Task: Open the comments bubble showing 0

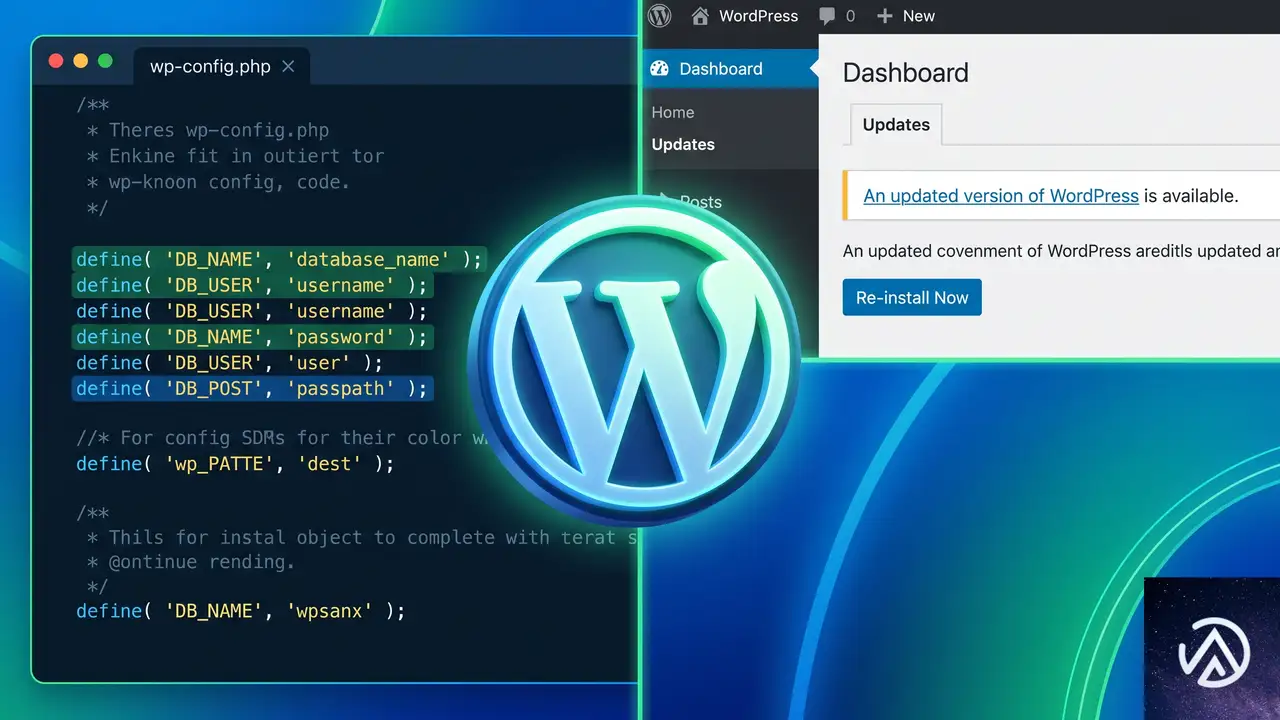Action: pos(836,16)
